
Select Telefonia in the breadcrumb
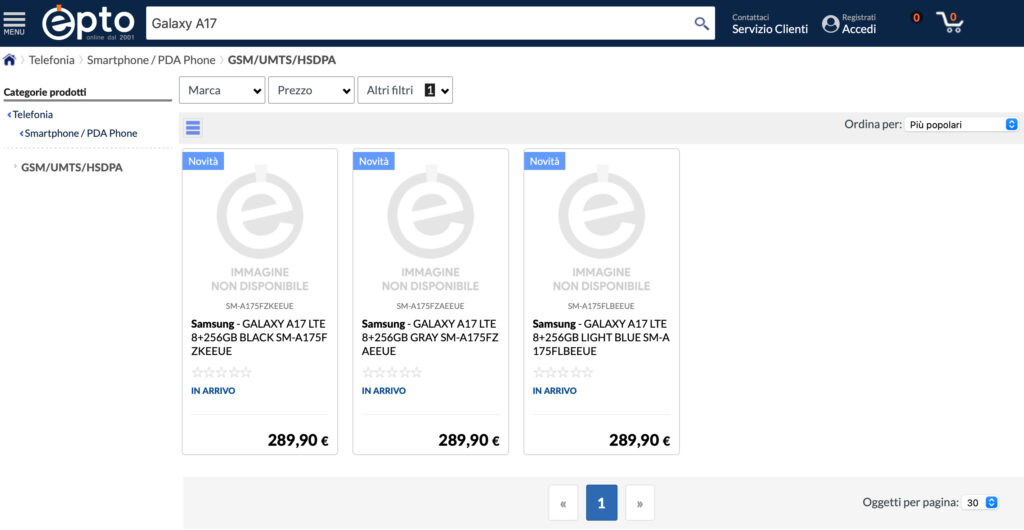(x=51, y=60)
